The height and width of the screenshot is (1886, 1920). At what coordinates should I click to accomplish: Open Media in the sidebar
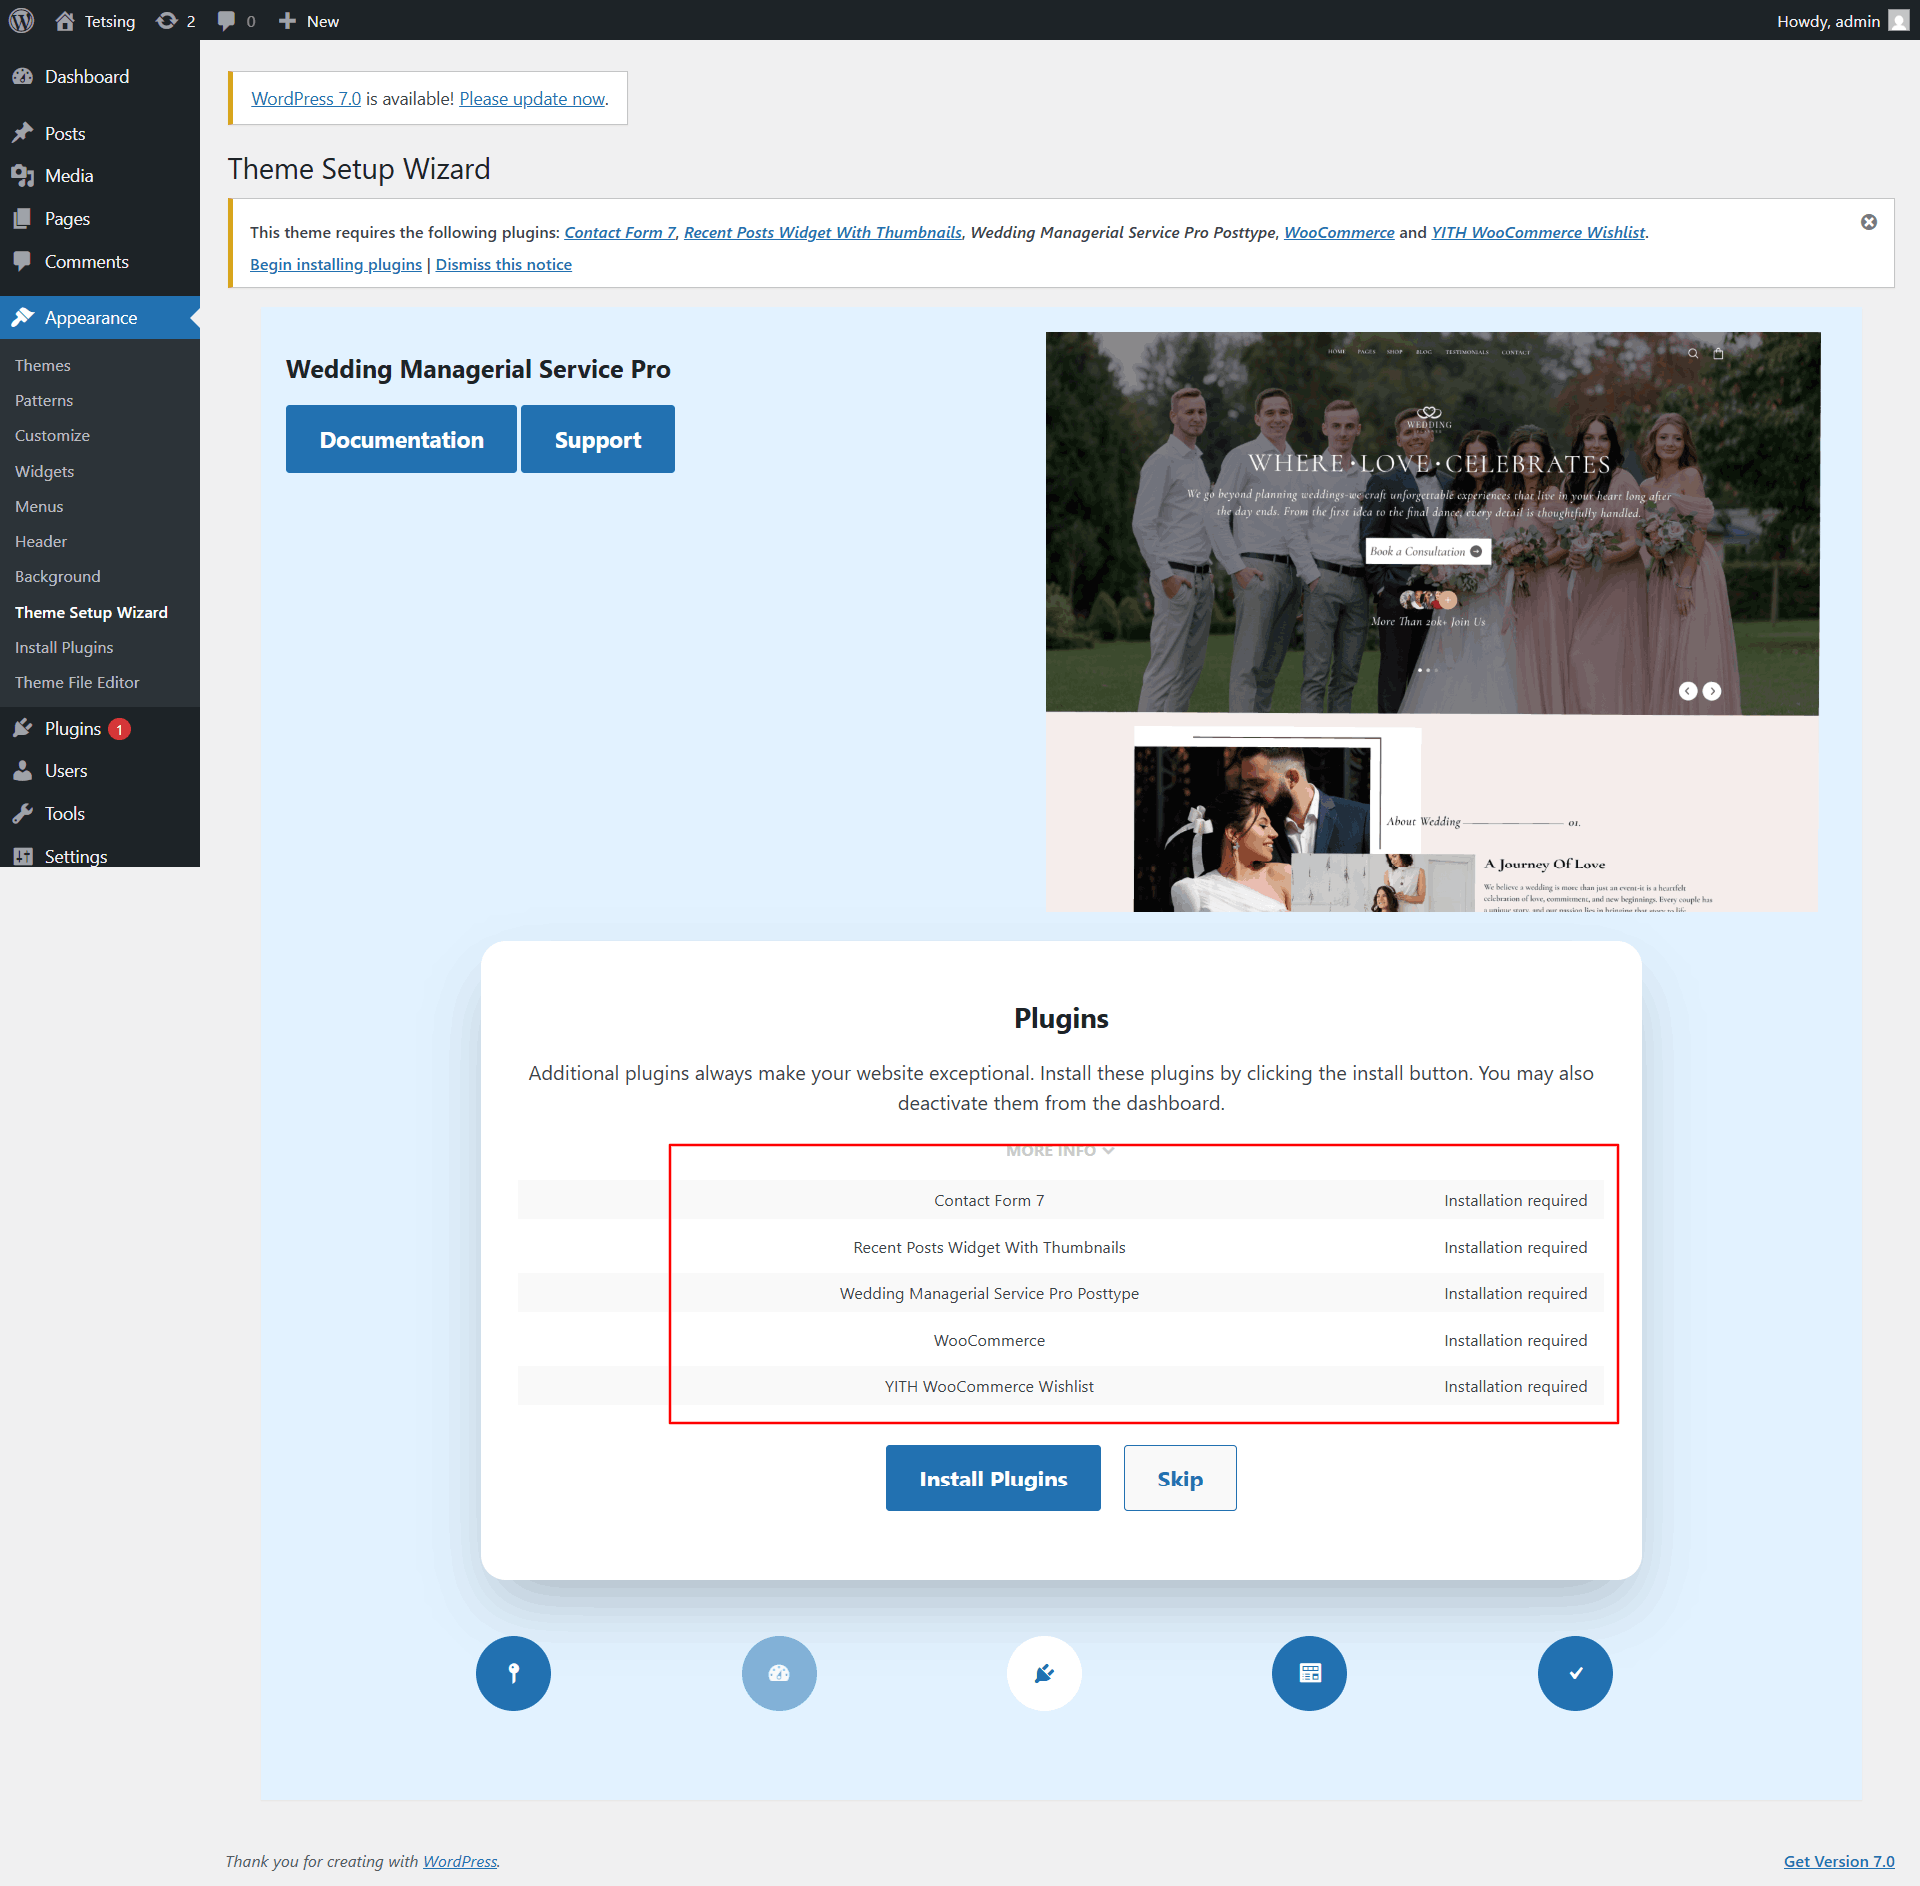tap(100, 176)
